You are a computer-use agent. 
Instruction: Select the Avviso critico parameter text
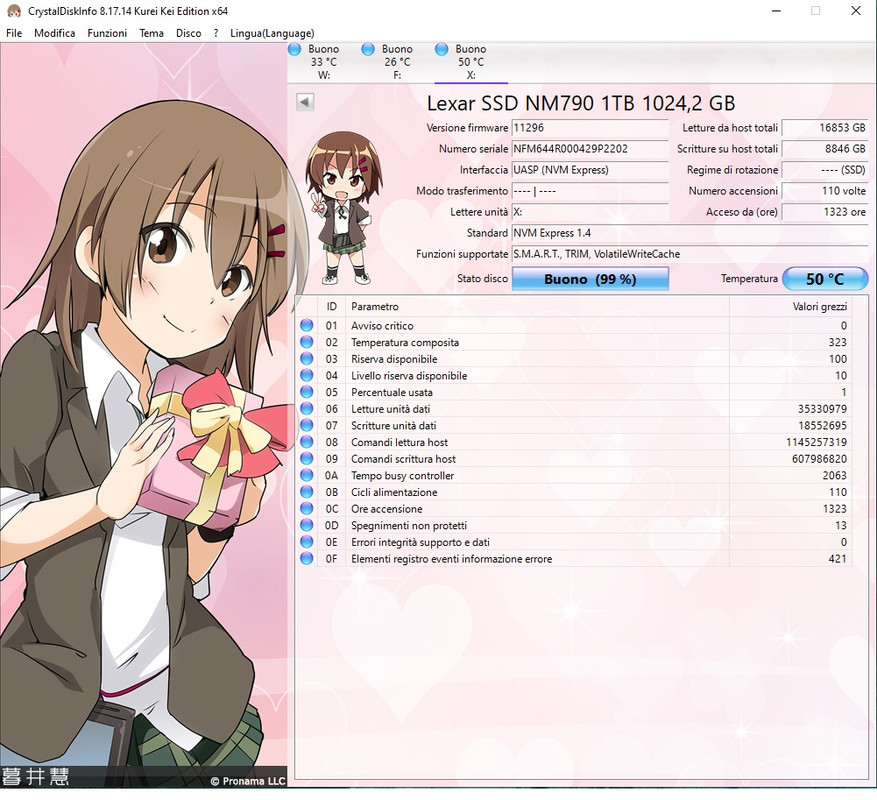pyautogui.click(x=382, y=326)
